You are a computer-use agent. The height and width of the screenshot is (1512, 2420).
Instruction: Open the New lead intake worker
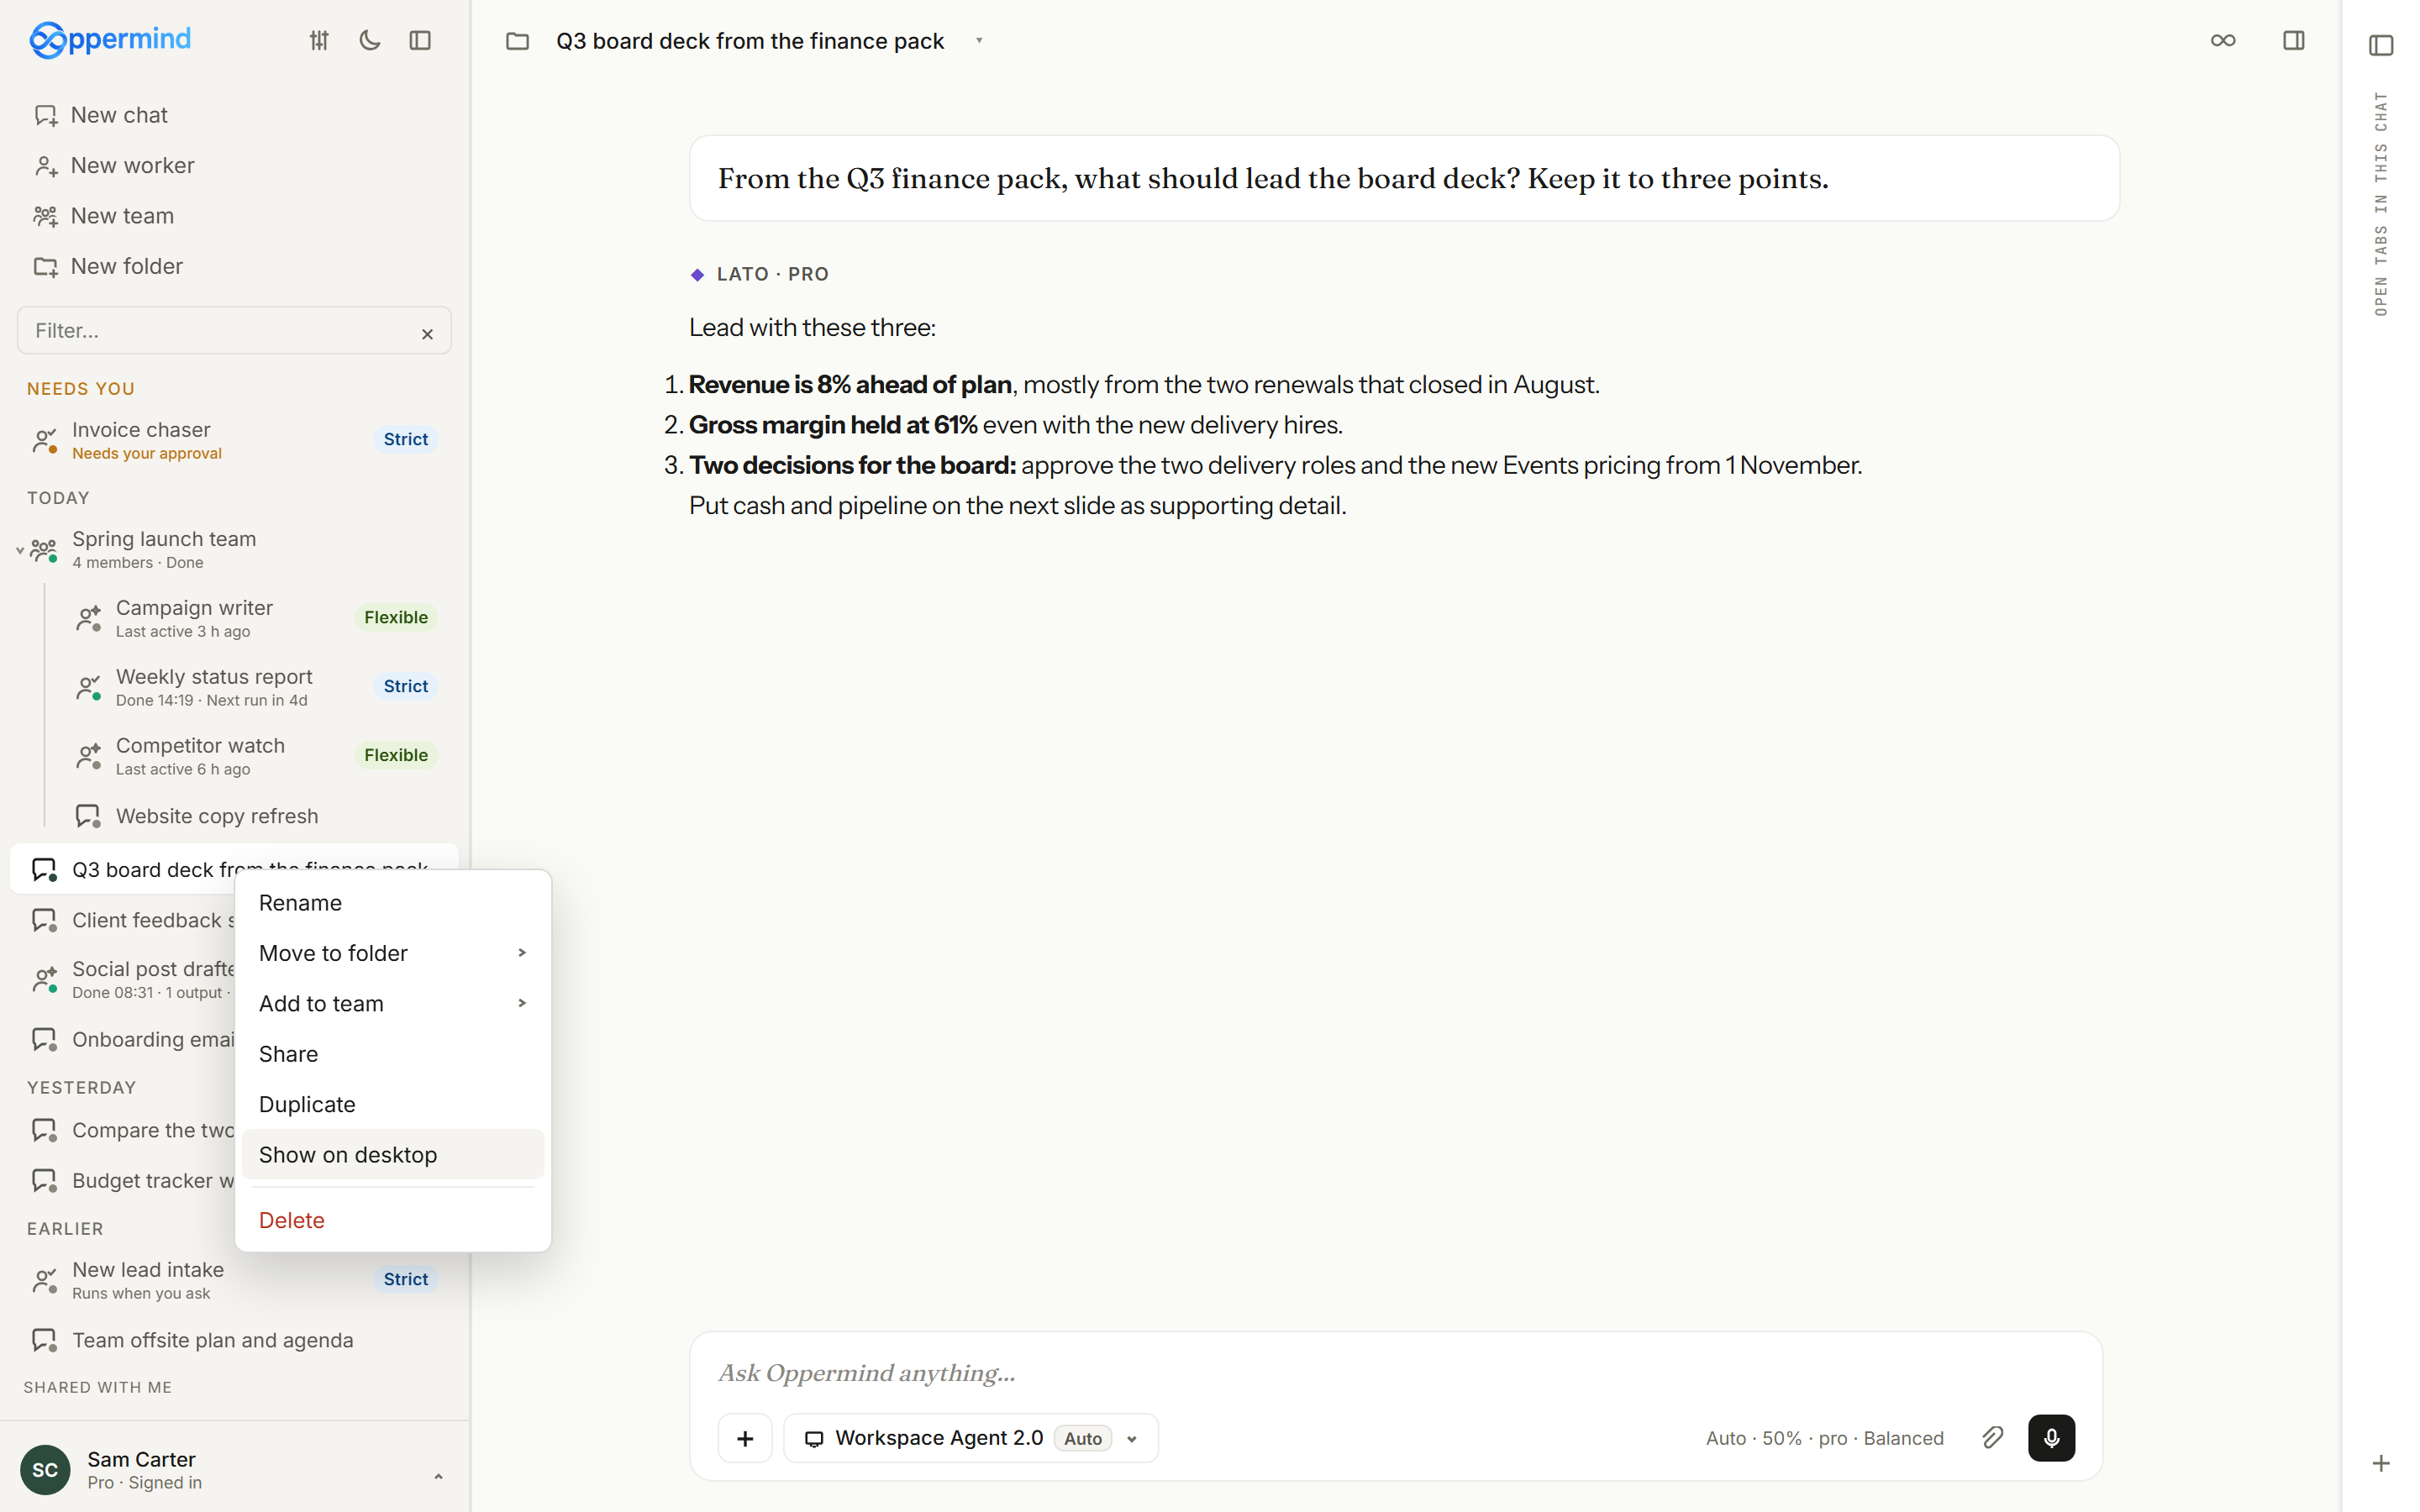pyautogui.click(x=234, y=1280)
